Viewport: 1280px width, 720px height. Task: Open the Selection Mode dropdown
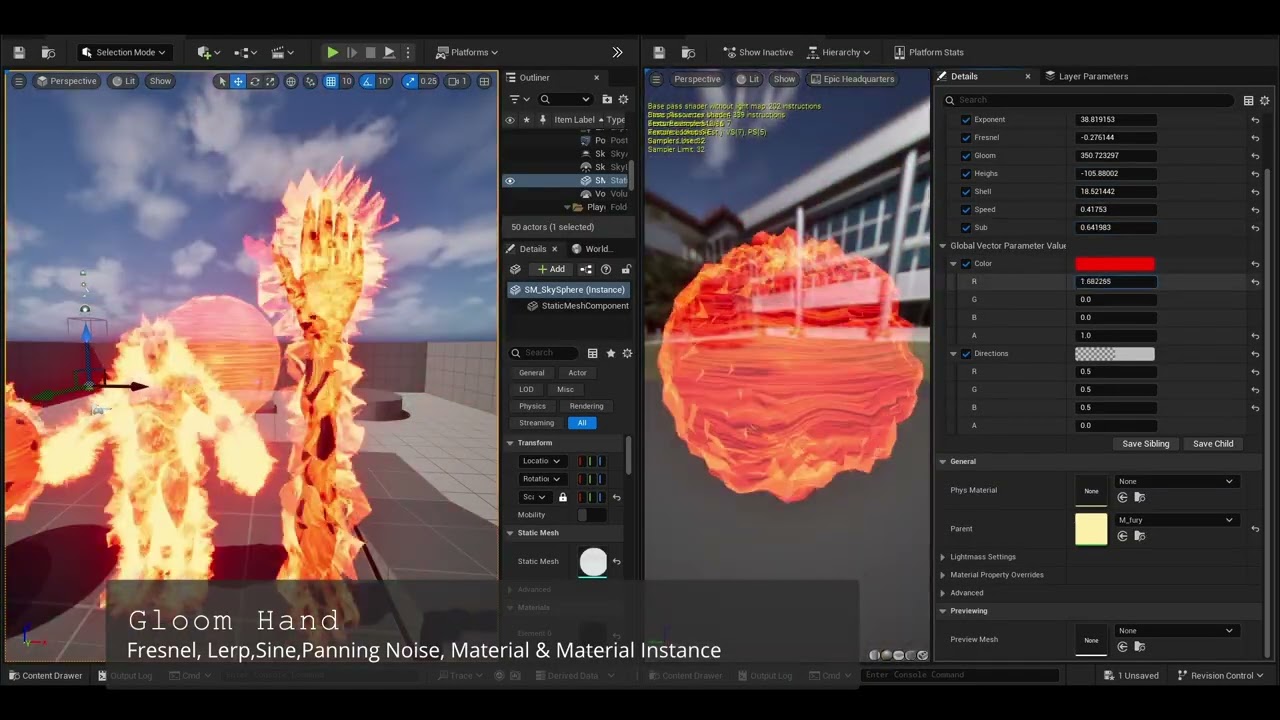pos(125,52)
